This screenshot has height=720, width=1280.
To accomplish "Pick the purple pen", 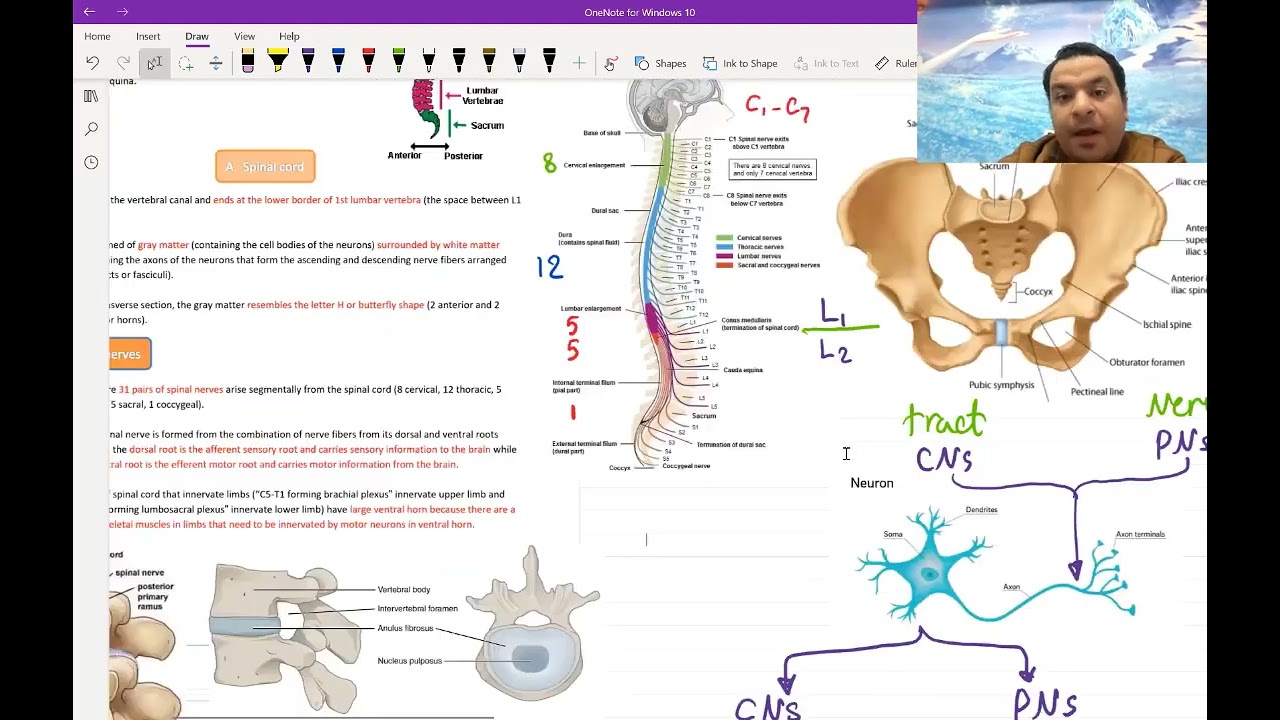I will [x=308, y=62].
